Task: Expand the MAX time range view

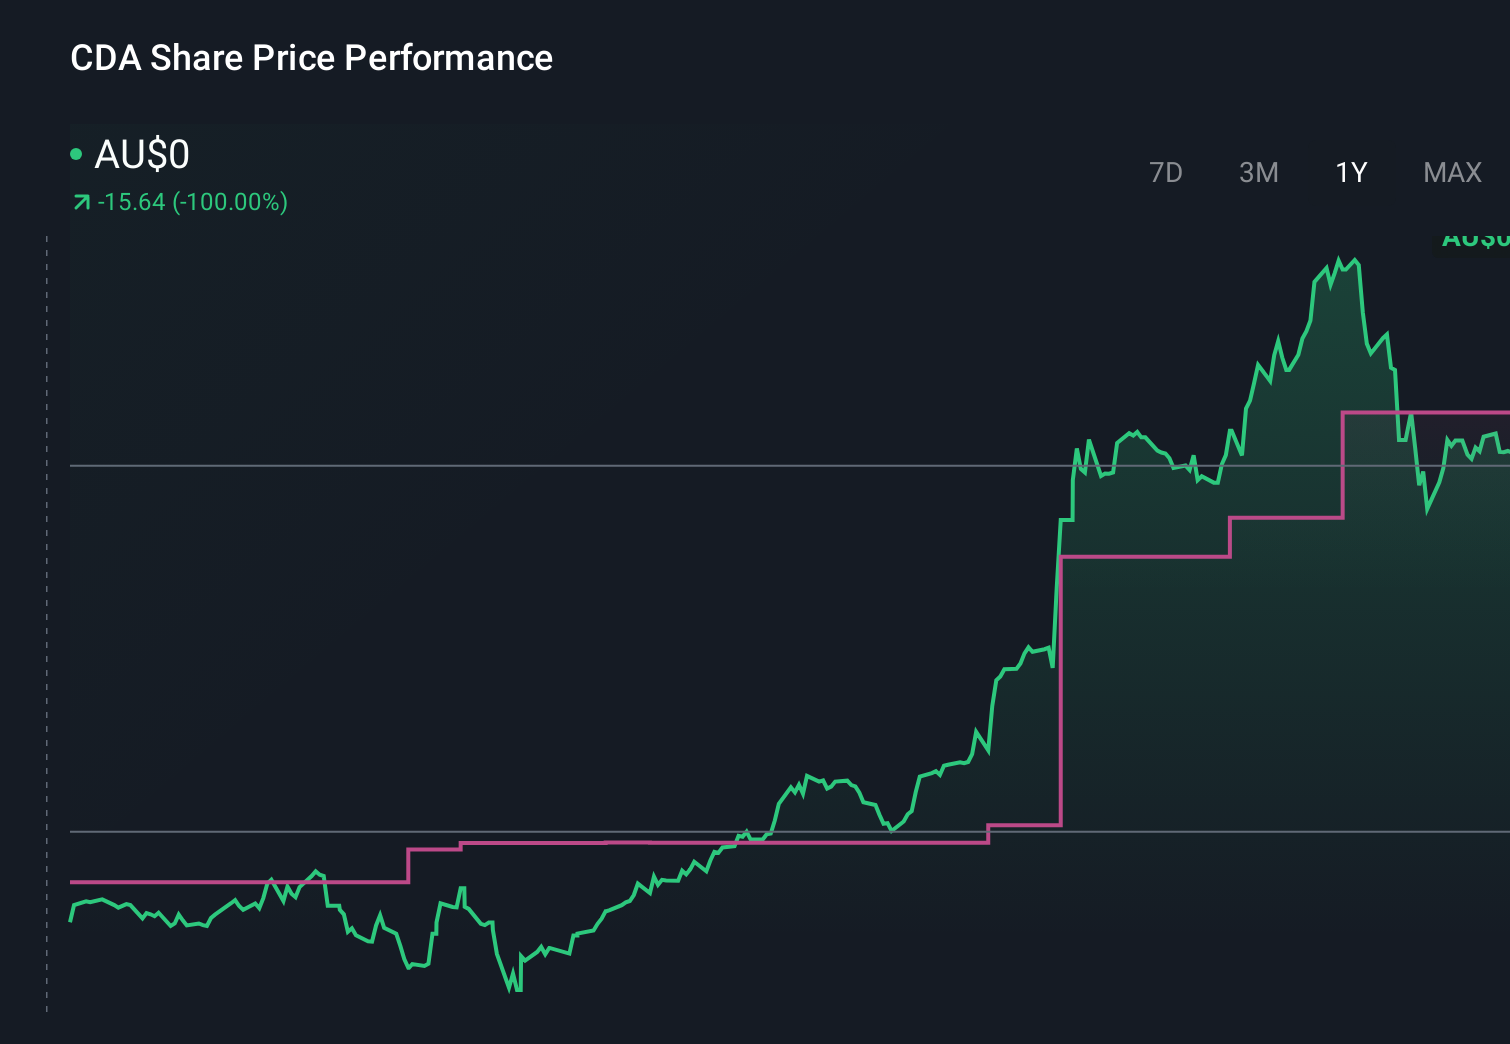Action: (1451, 172)
